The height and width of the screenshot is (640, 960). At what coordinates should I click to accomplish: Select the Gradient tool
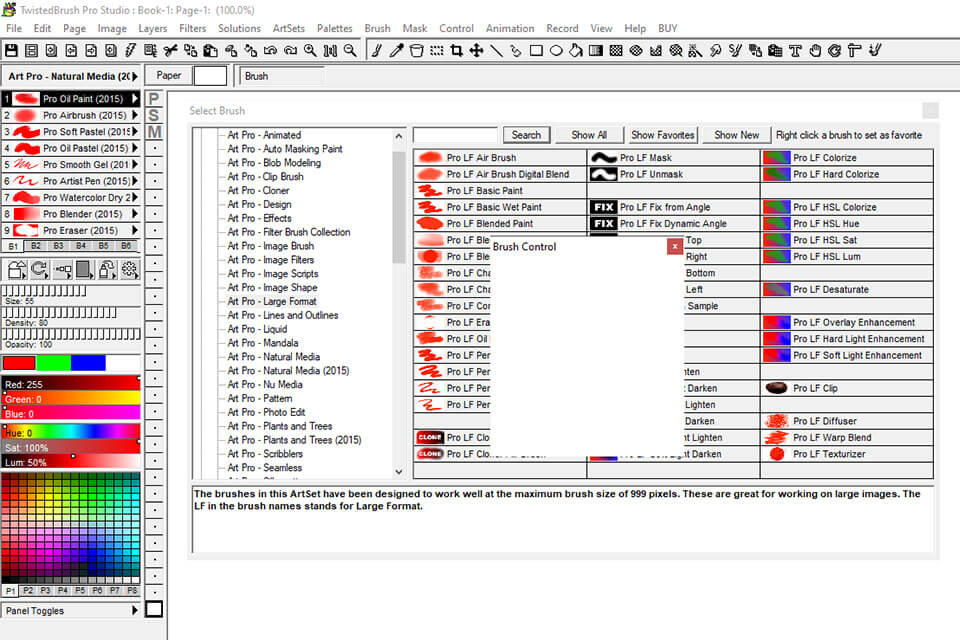(596, 51)
